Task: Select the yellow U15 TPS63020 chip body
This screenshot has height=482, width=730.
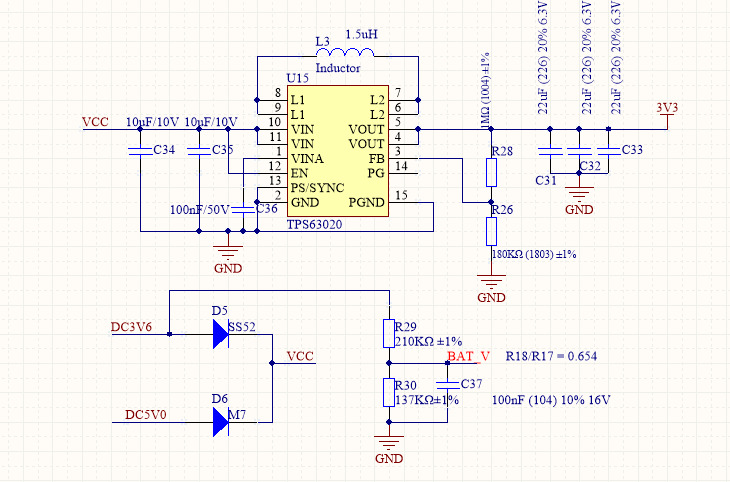Action: tap(338, 151)
